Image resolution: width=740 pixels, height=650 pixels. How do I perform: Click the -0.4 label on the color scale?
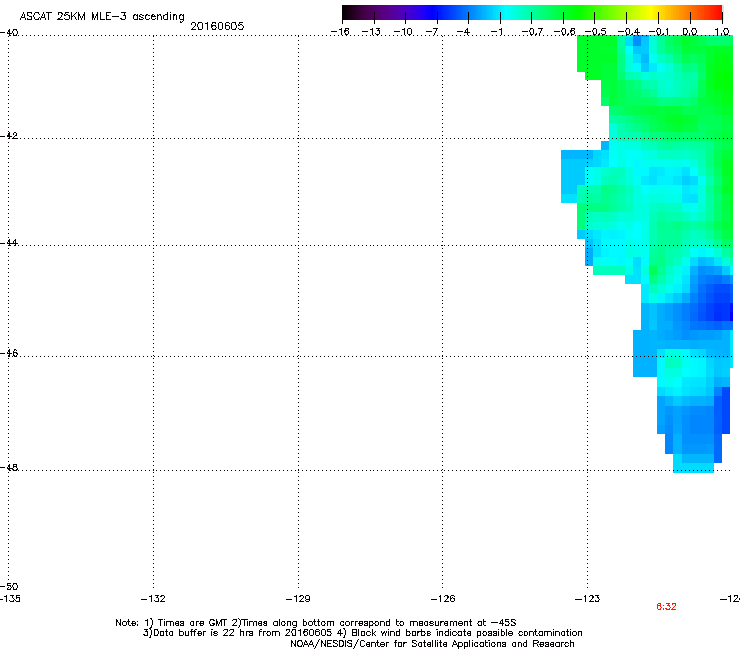click(629, 32)
